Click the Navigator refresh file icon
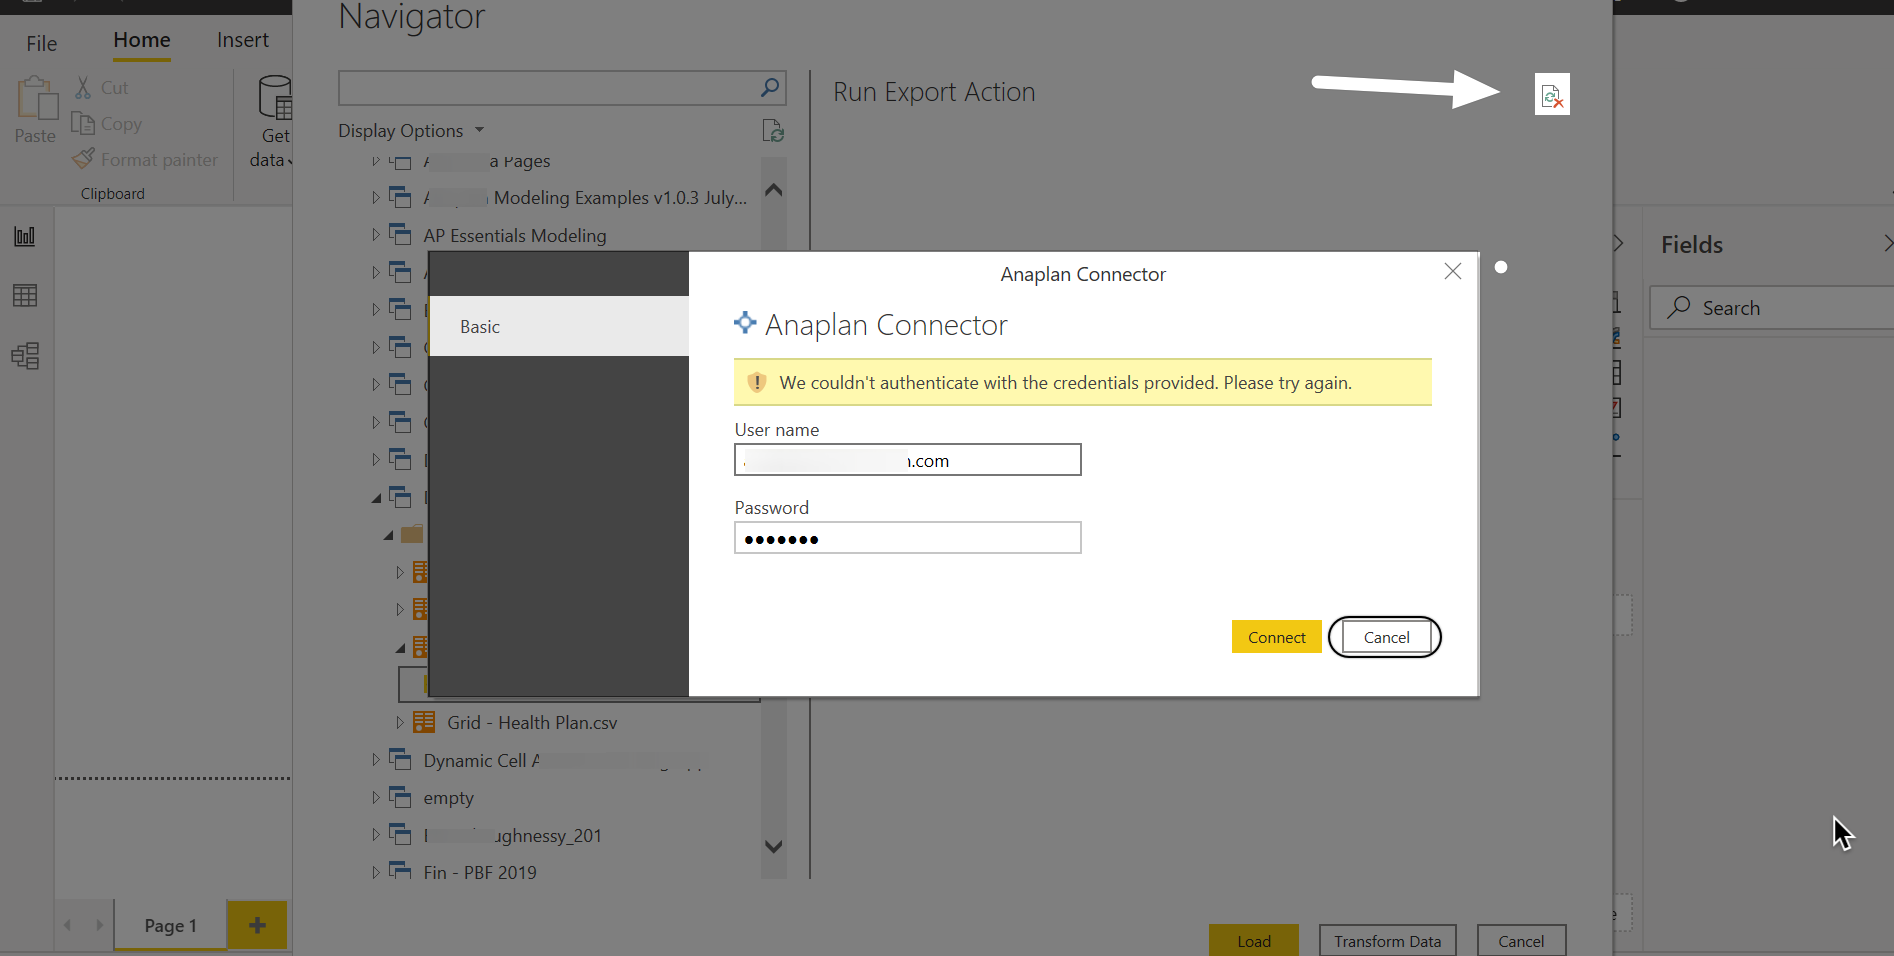1894x956 pixels. [772, 131]
